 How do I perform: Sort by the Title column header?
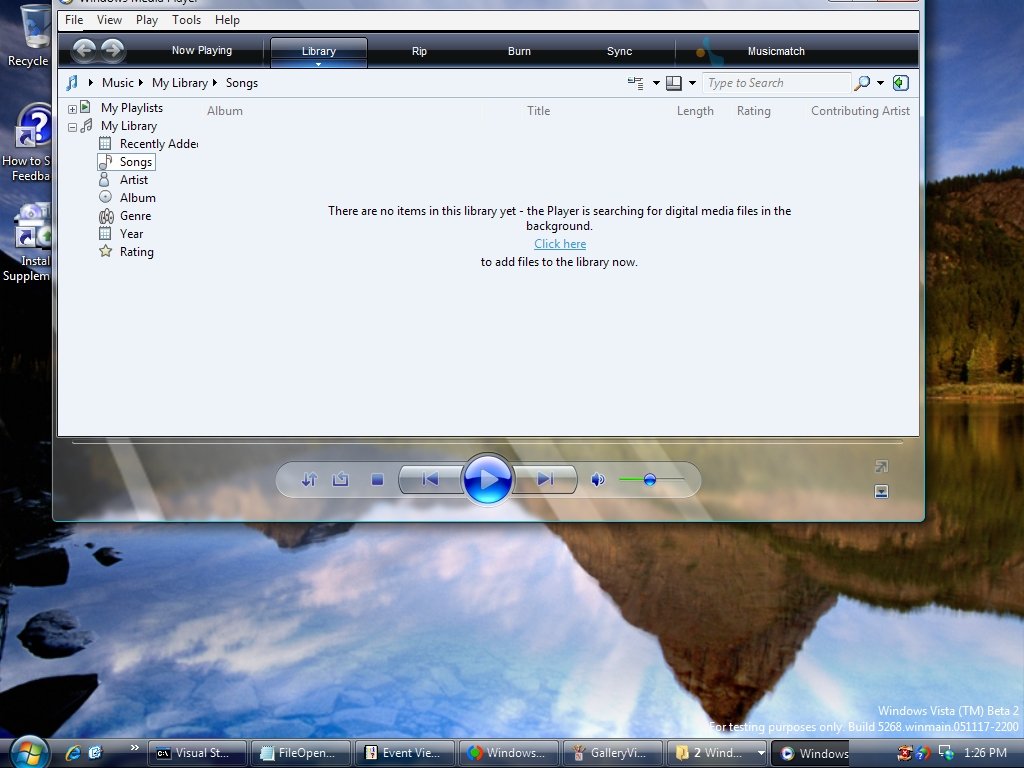pos(538,111)
